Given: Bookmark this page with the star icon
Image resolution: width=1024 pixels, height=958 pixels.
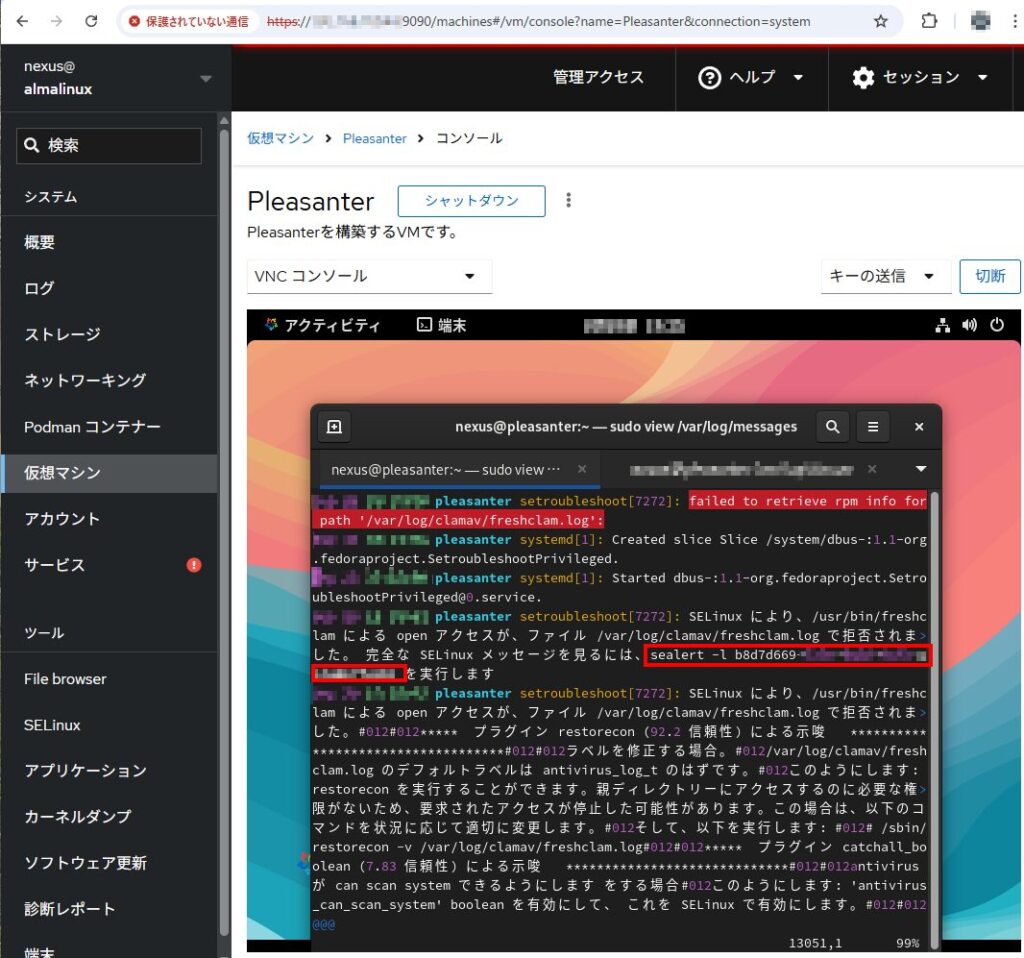Looking at the screenshot, I should pos(881,21).
